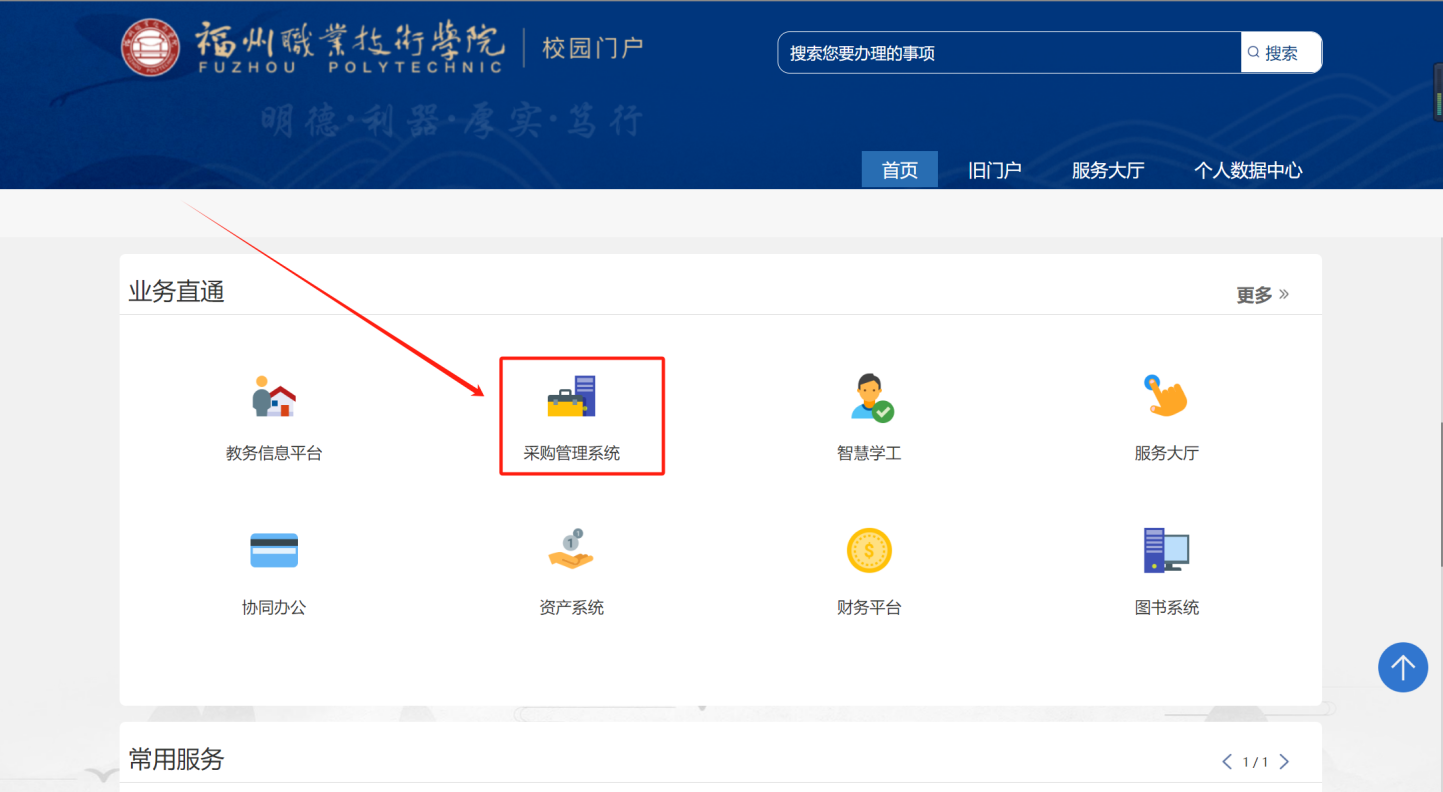Click the 服务大厅 hand pointer icon
This screenshot has height=792, width=1443.
click(x=1166, y=396)
